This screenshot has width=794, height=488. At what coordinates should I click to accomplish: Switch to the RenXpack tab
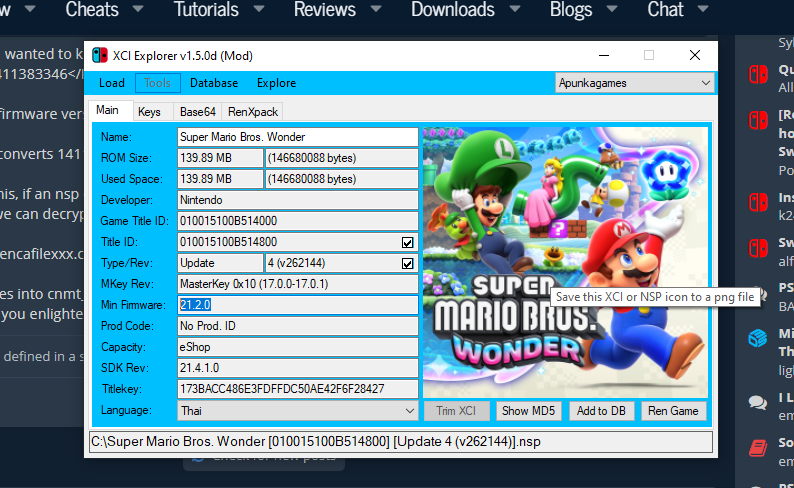click(x=253, y=112)
